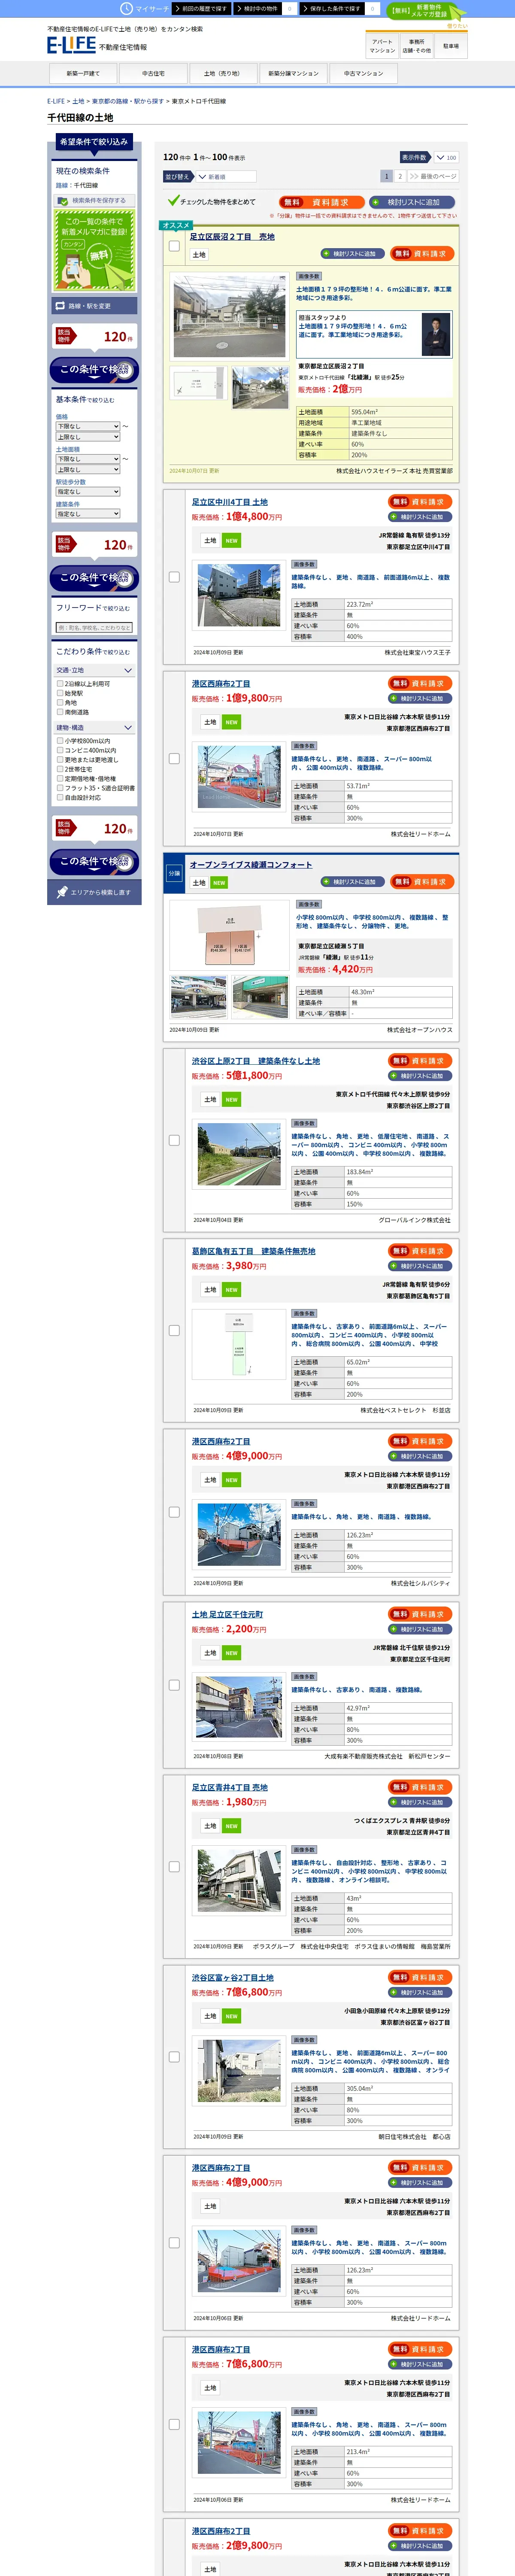This screenshot has height=2576, width=515.
Task: Click the first この条件で検索 magnifier button
Action: tap(94, 370)
